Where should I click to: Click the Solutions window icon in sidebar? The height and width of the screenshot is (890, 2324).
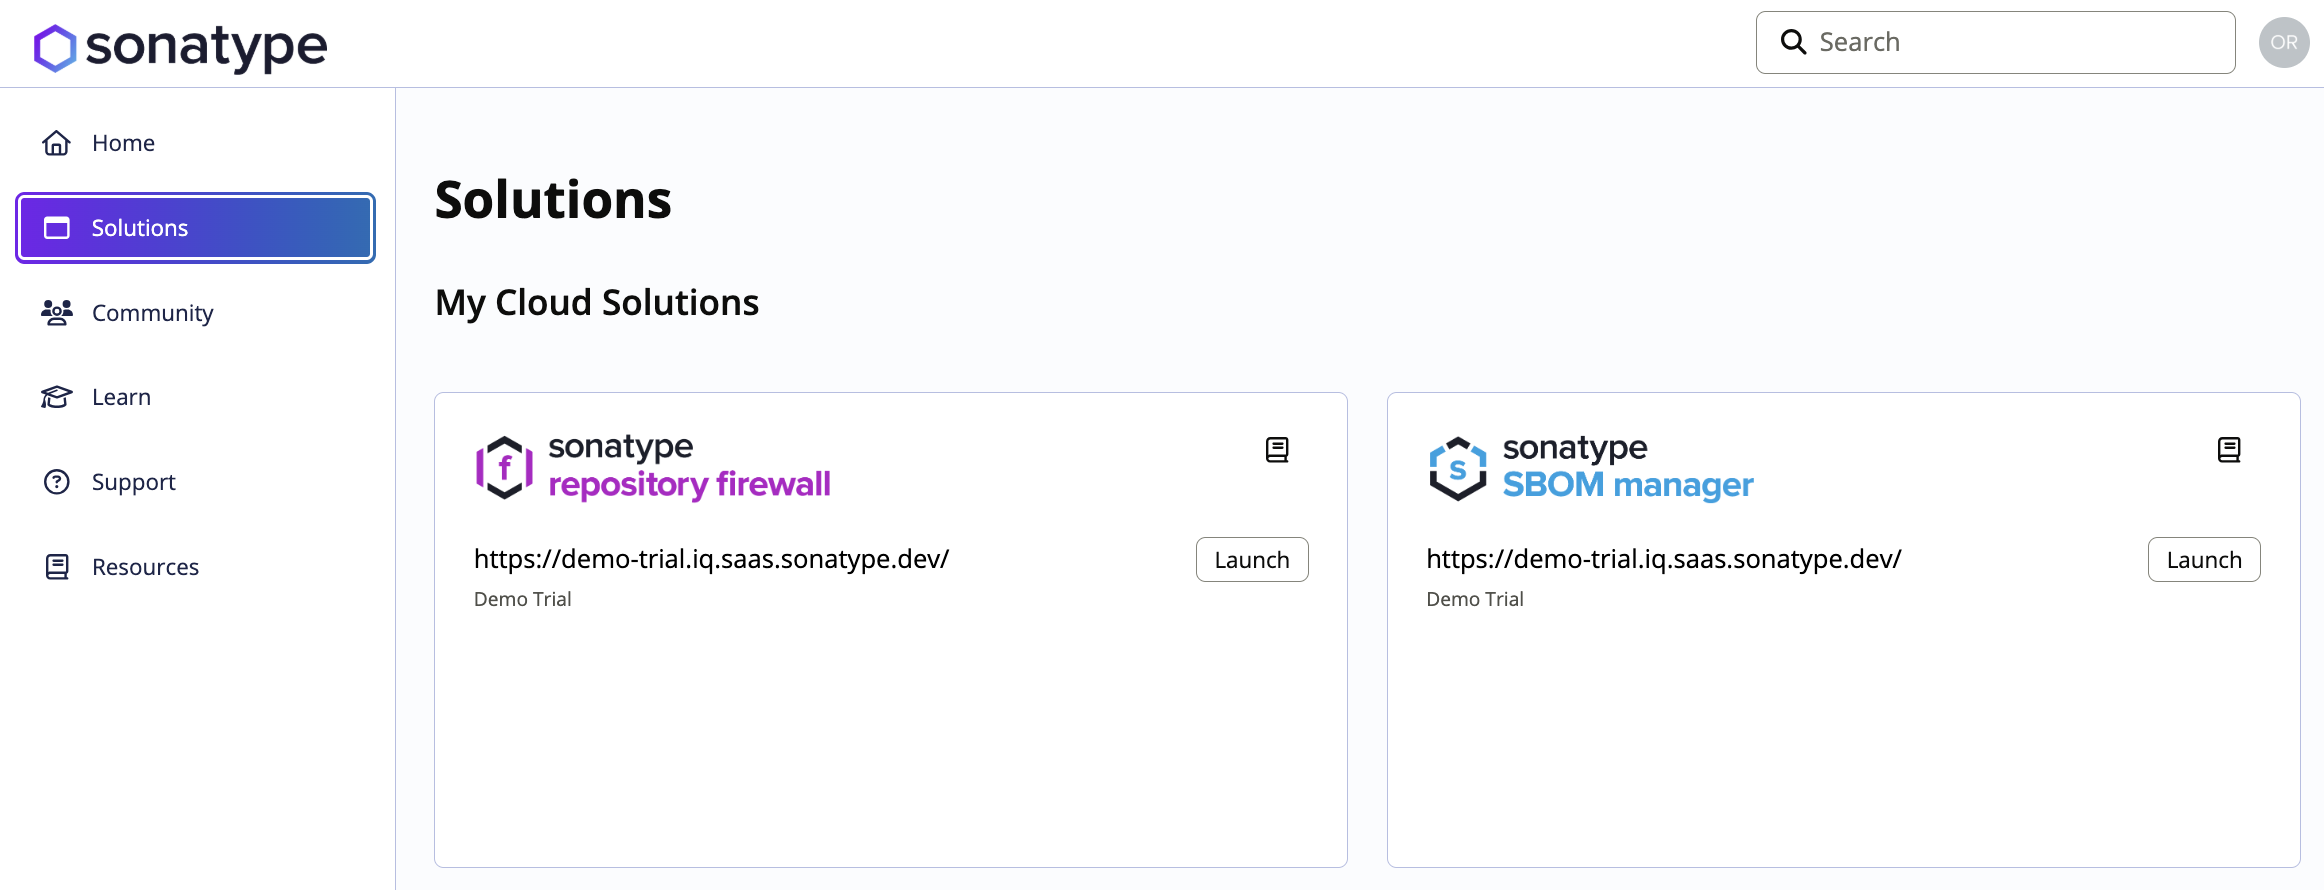pos(57,228)
